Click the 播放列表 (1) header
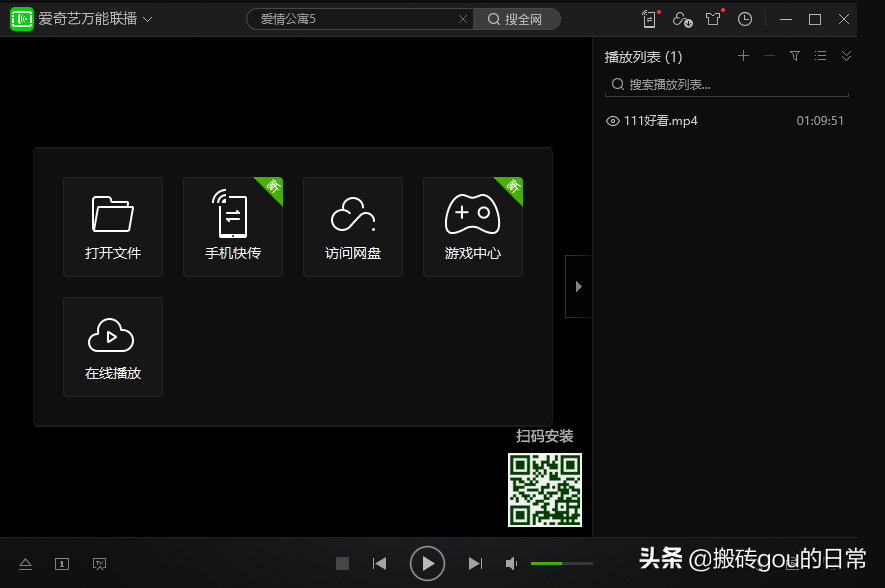 (643, 57)
